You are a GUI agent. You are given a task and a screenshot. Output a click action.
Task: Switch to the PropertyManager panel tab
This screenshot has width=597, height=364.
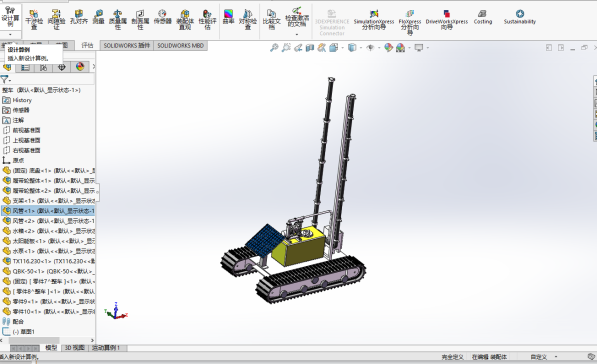pyautogui.click(x=26, y=67)
